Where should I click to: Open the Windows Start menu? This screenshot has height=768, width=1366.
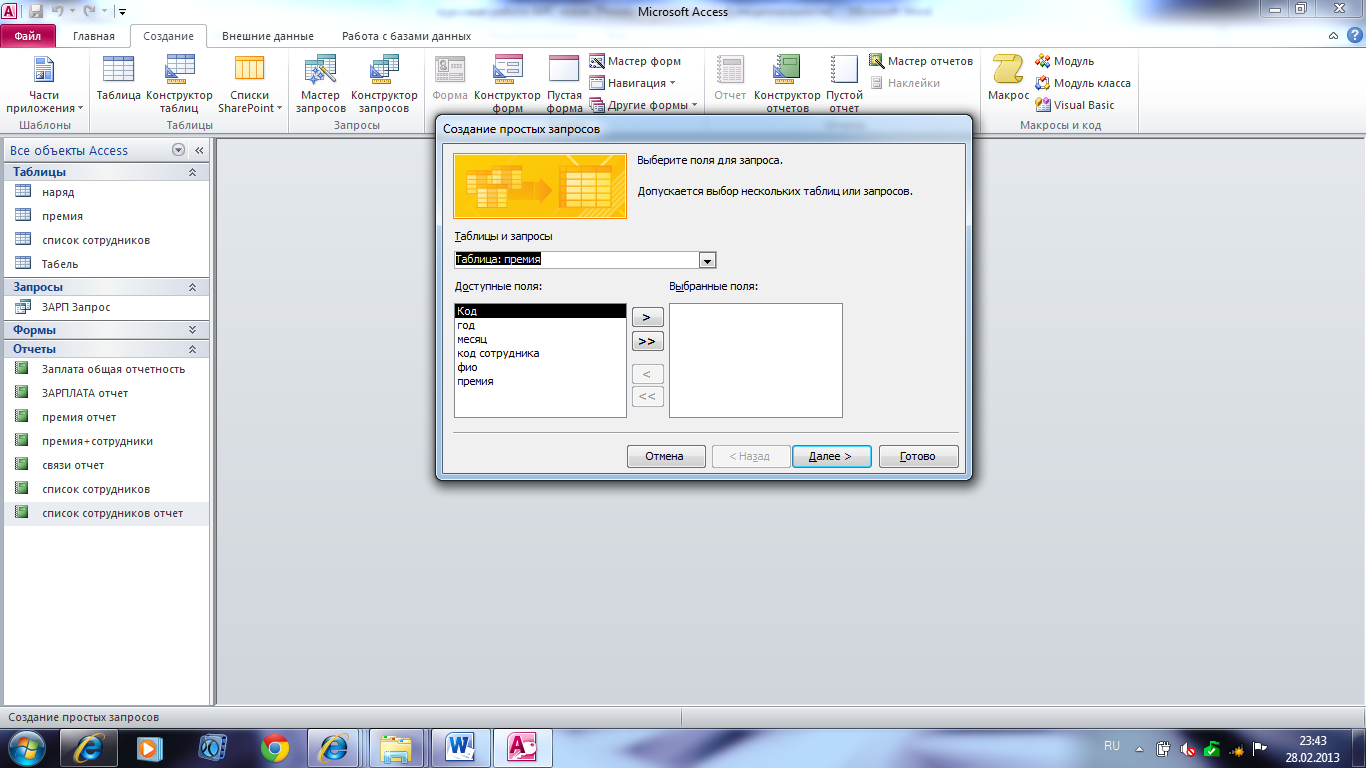tap(27, 747)
